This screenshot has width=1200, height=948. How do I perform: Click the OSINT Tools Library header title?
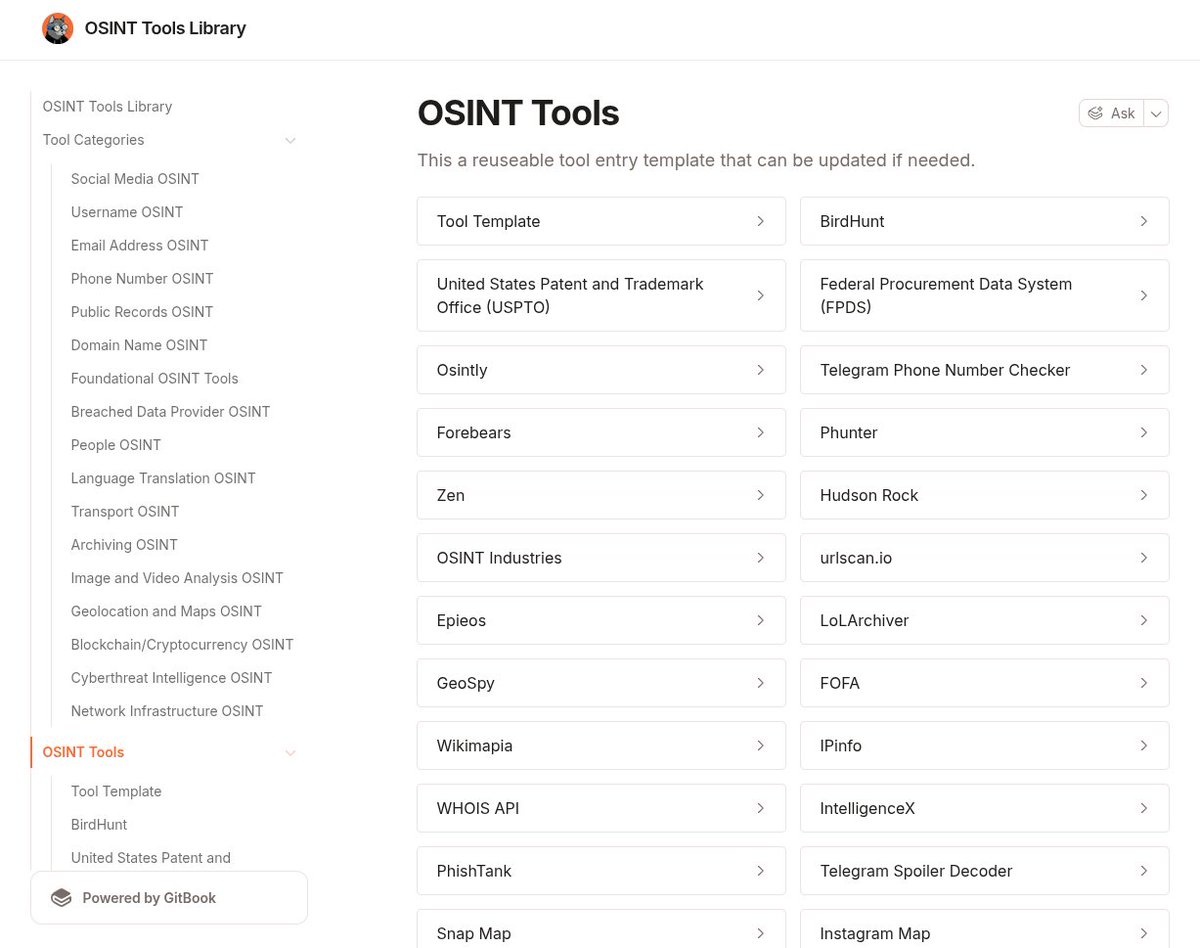[x=165, y=28]
